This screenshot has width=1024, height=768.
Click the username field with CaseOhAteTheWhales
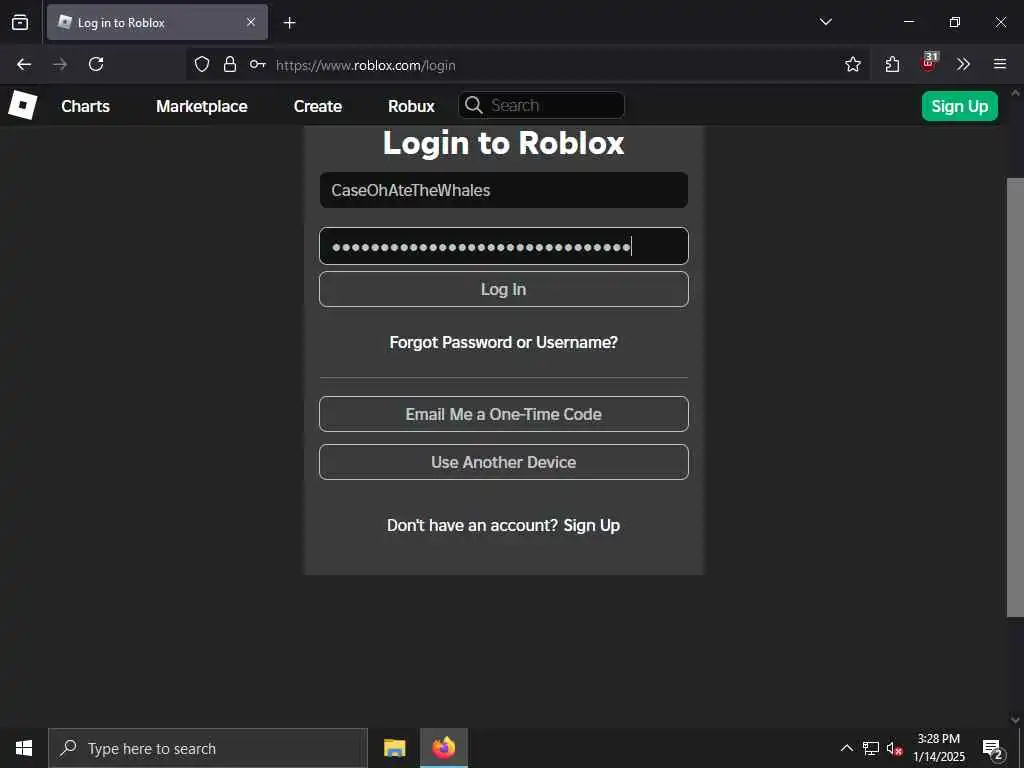tap(504, 190)
